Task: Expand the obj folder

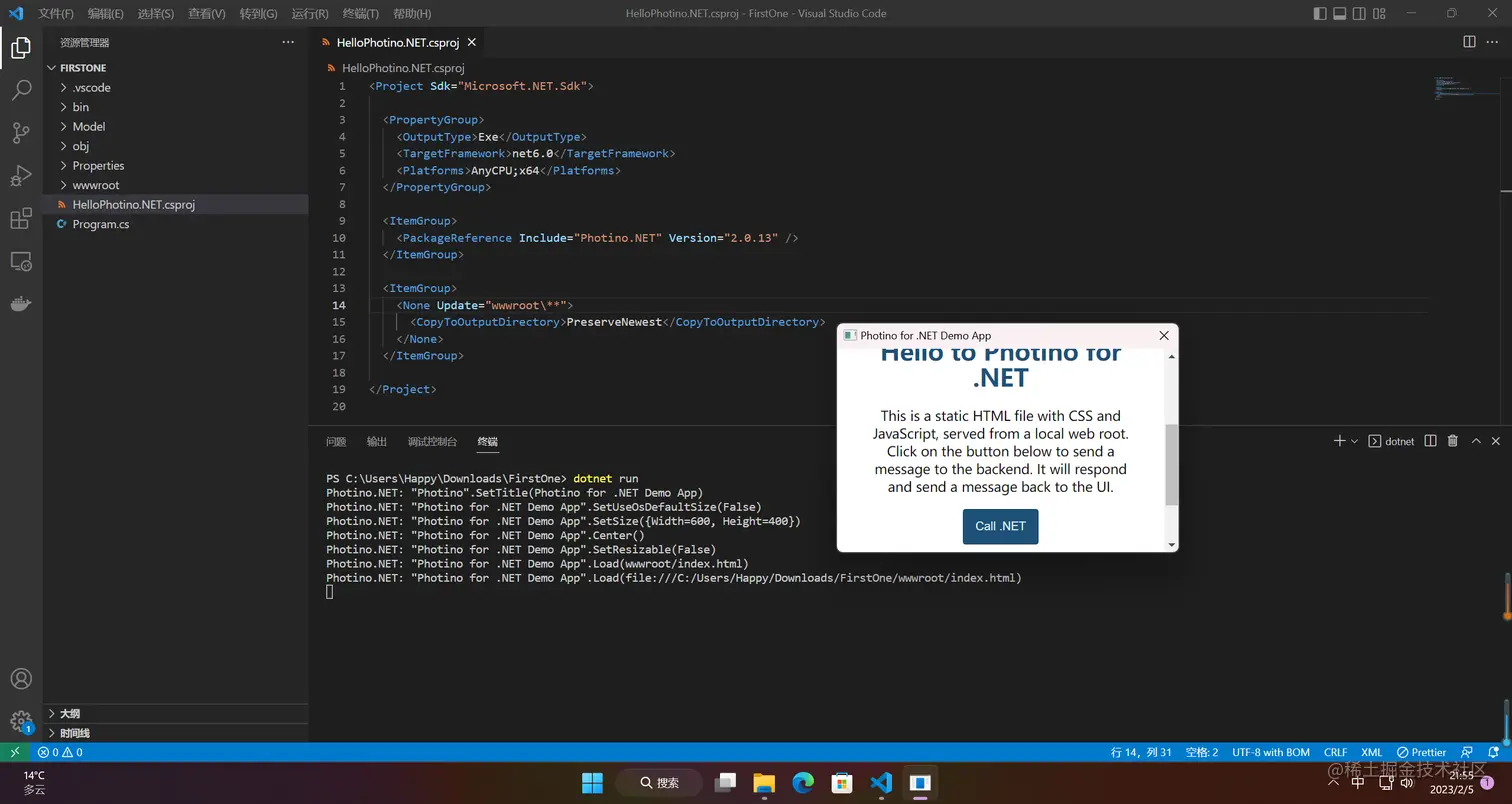Action: (x=175, y=146)
